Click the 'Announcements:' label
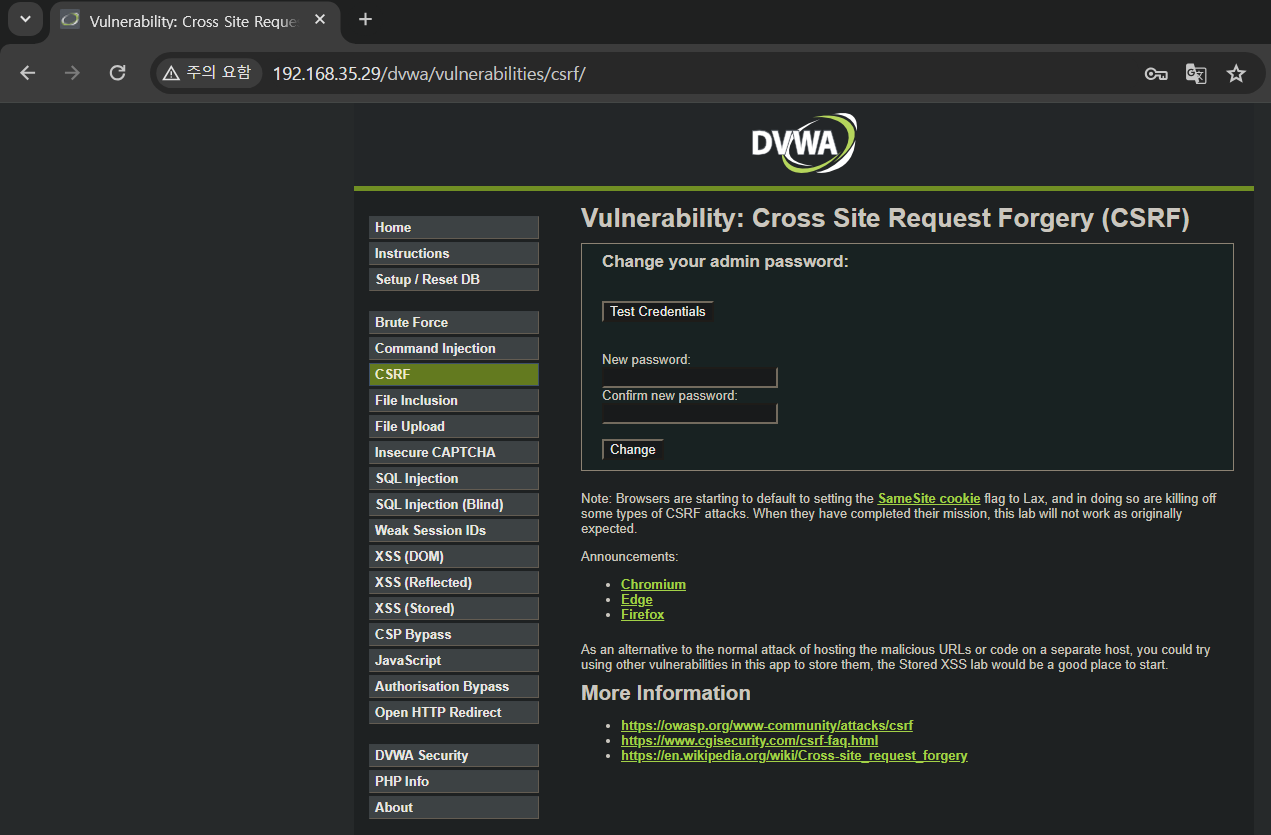Image resolution: width=1271 pixels, height=835 pixels. [x=629, y=557]
